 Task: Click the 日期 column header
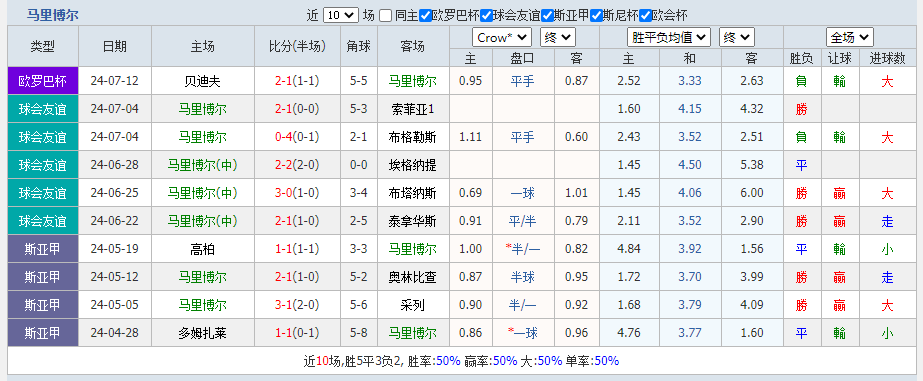click(115, 47)
